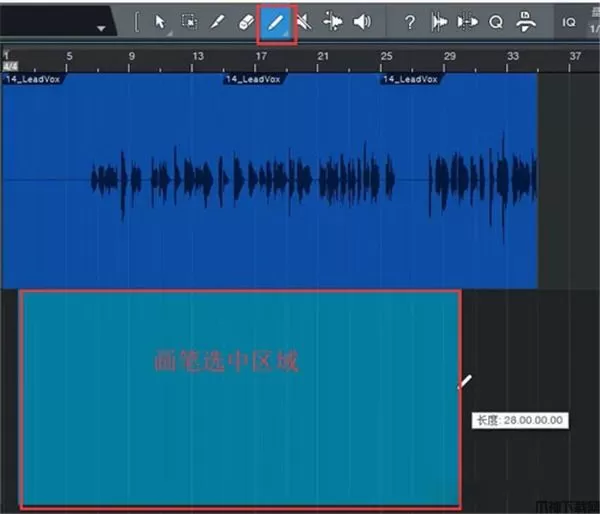Screen dimensions: 600x514
Task: Select the Mute tool
Action: point(304,22)
